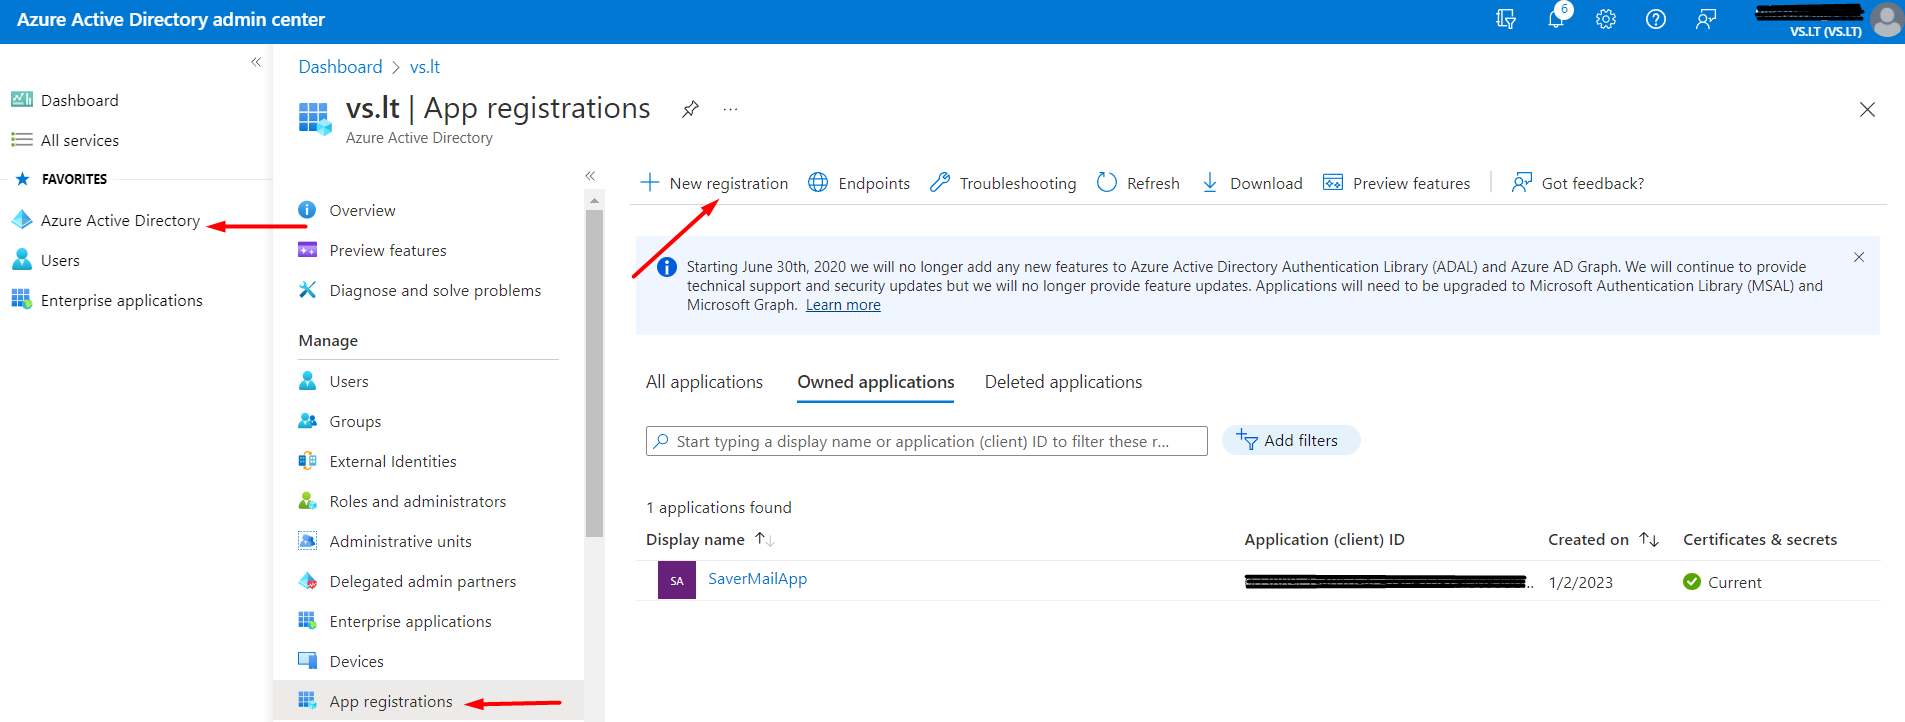Pin the App registrations blade

[x=690, y=109]
